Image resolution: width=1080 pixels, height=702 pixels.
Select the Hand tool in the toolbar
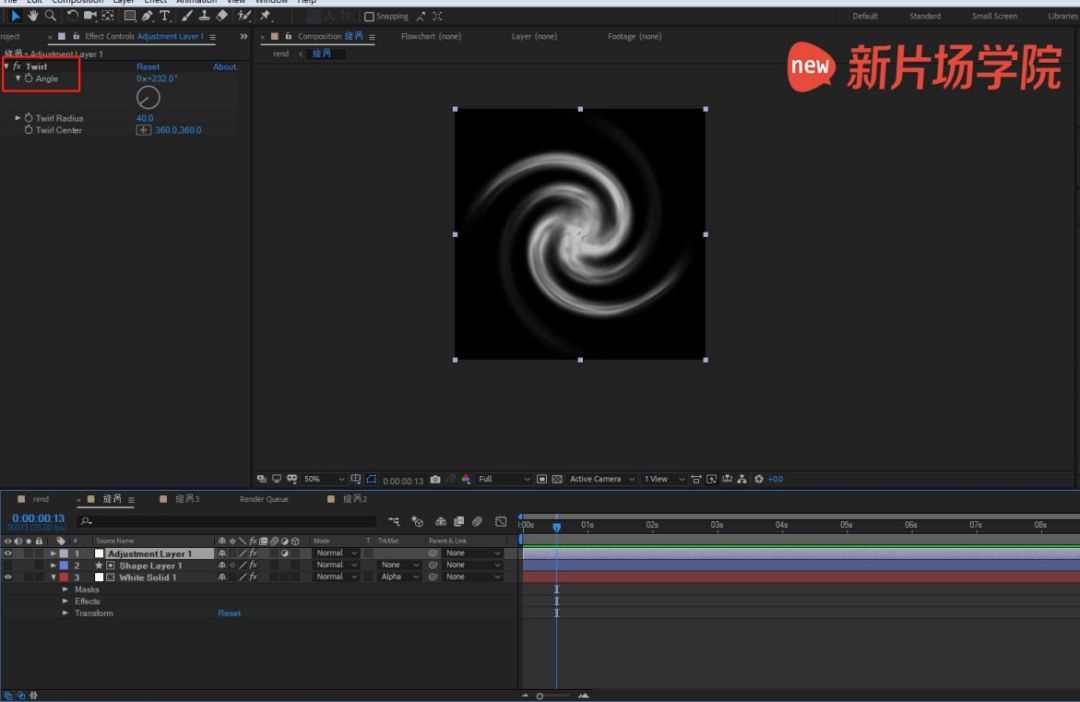[33, 16]
